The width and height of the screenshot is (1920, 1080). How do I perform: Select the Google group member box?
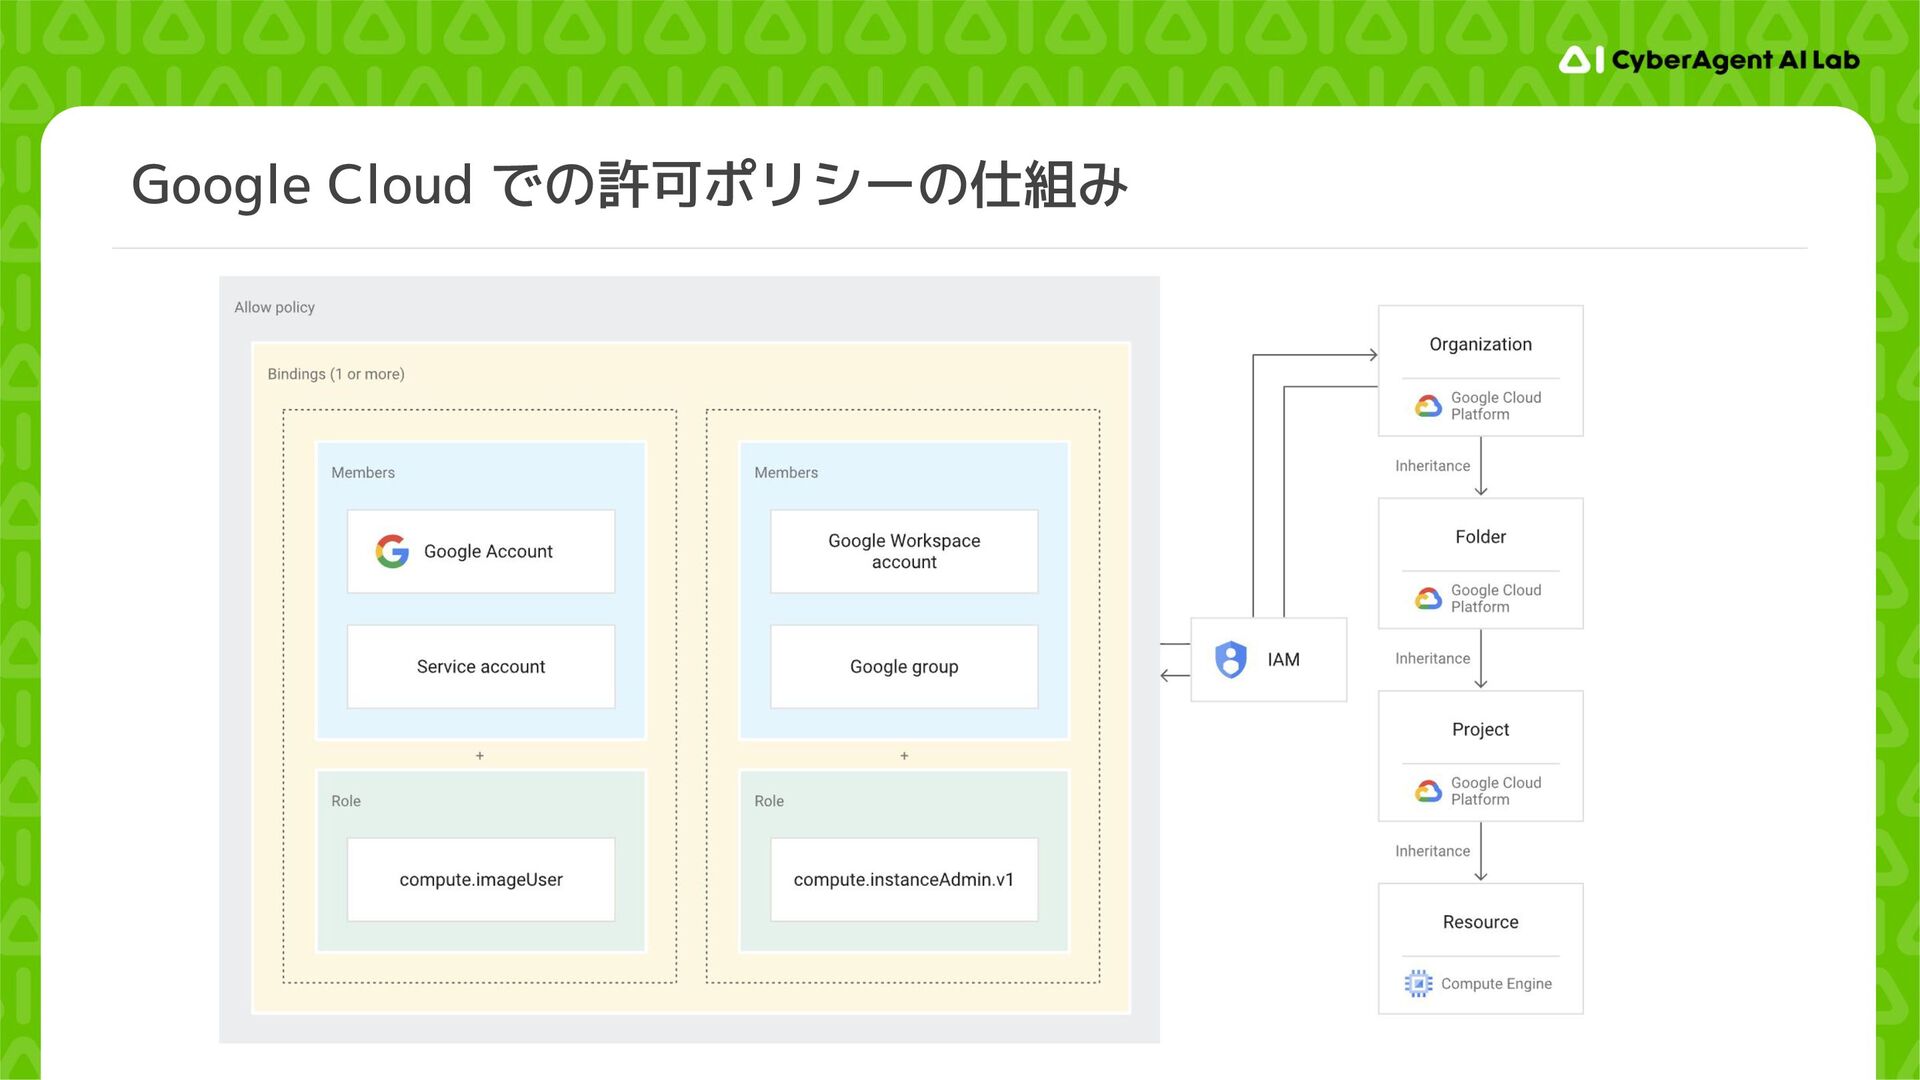[904, 667]
